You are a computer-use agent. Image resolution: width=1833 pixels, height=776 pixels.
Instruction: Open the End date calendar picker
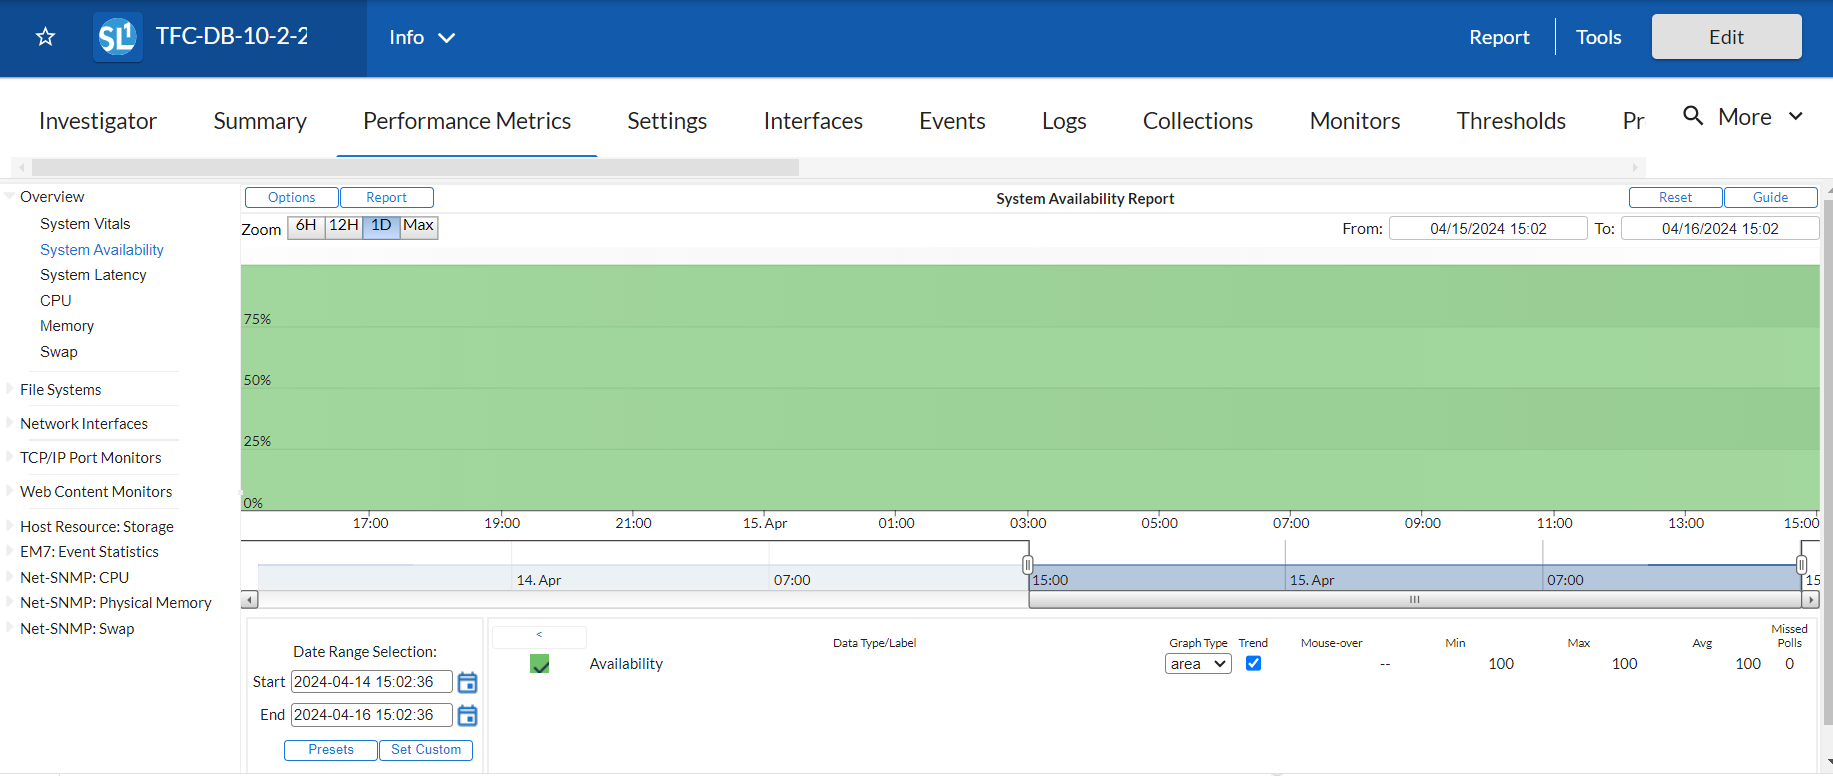467,716
